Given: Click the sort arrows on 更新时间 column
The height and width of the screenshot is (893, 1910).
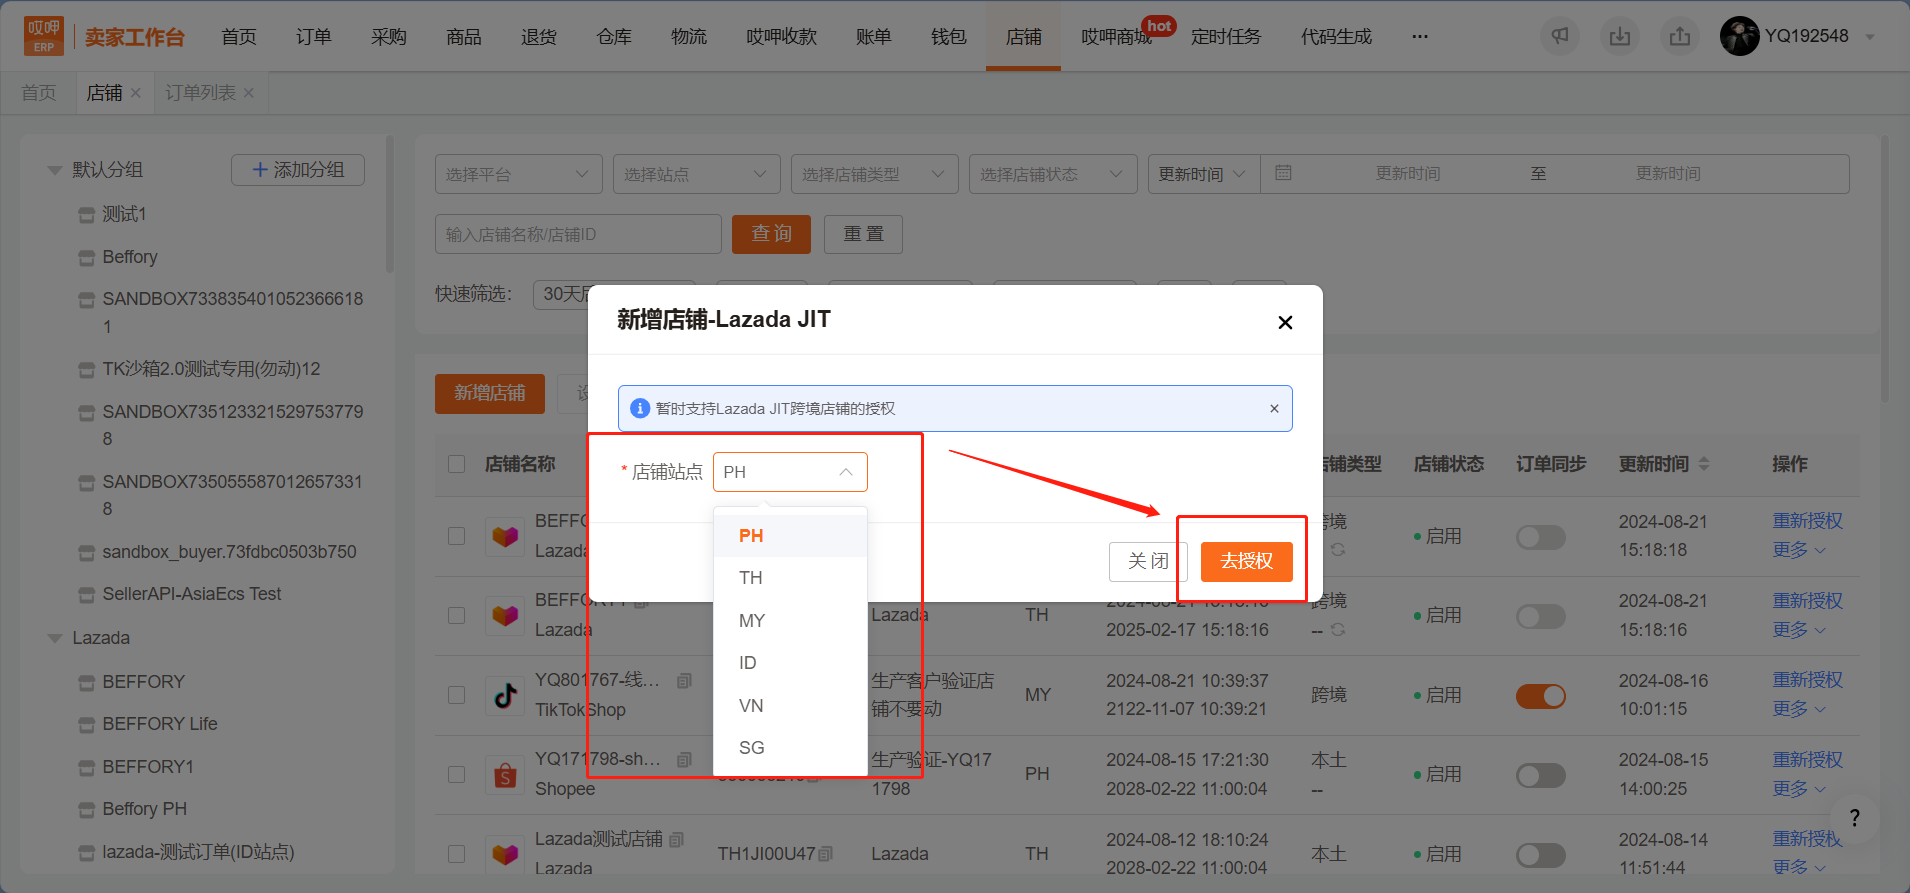Looking at the screenshot, I should [1704, 464].
